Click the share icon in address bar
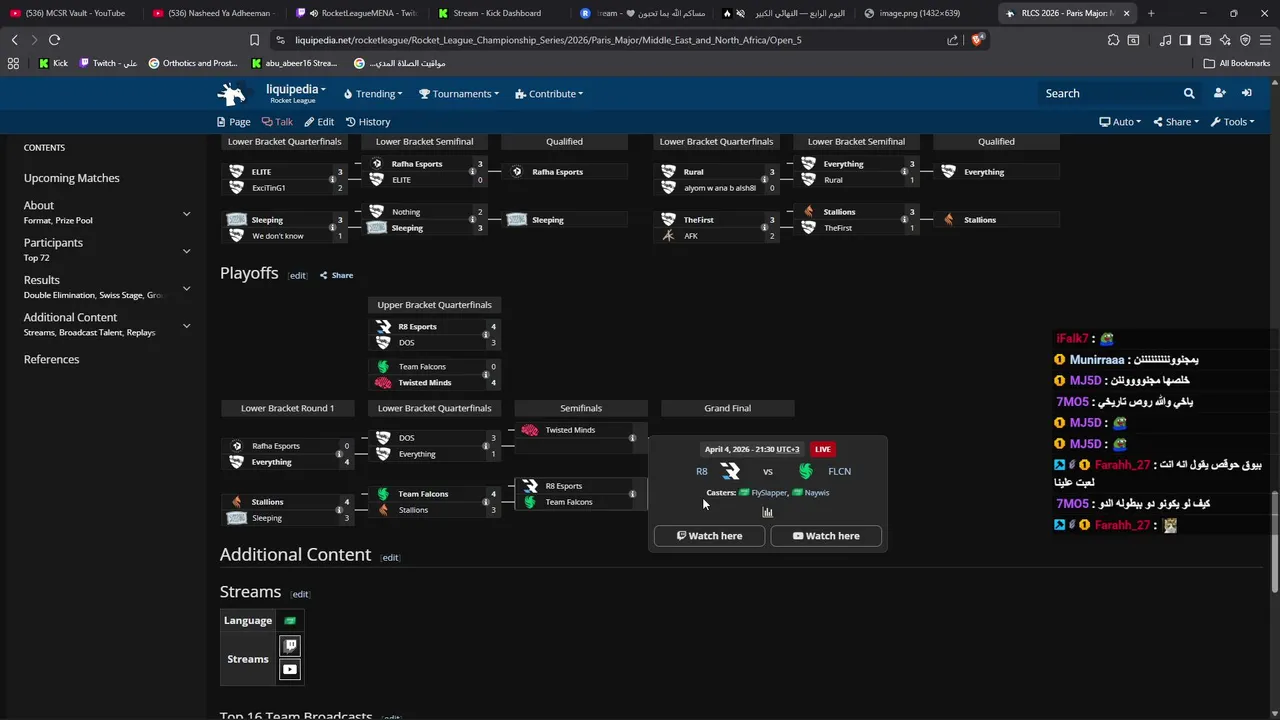1280x720 pixels. pyautogui.click(x=952, y=40)
